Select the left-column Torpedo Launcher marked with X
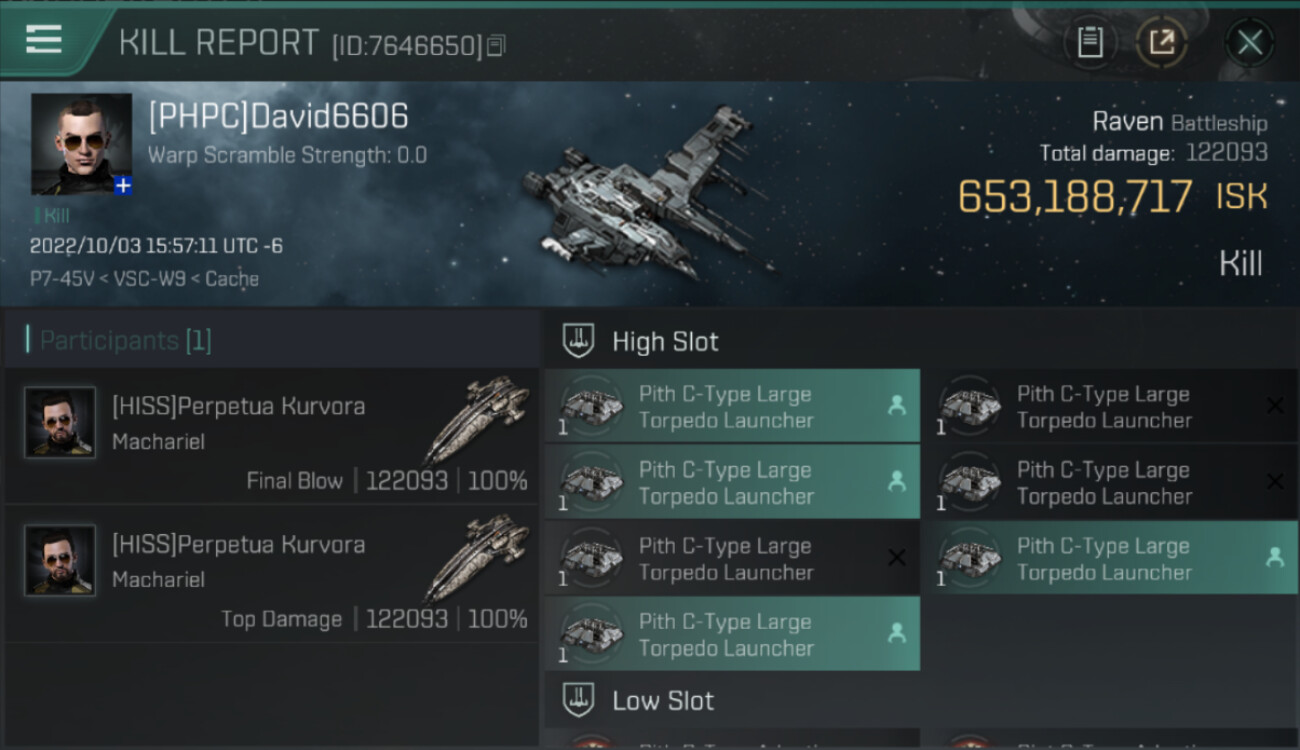This screenshot has height=750, width=1300. click(732, 558)
